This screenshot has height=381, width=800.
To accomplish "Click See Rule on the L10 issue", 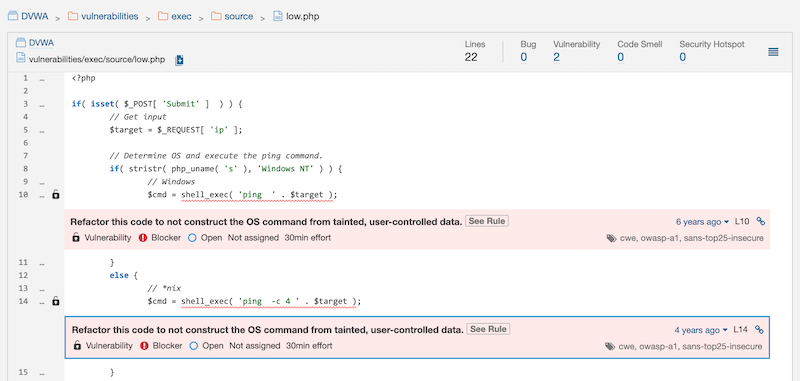I will click(487, 221).
